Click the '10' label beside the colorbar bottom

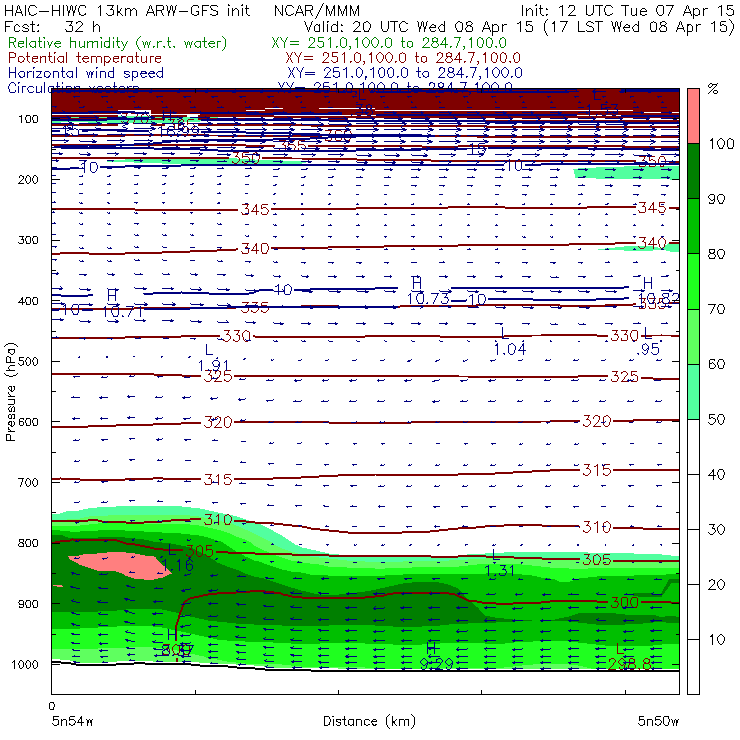click(x=716, y=639)
